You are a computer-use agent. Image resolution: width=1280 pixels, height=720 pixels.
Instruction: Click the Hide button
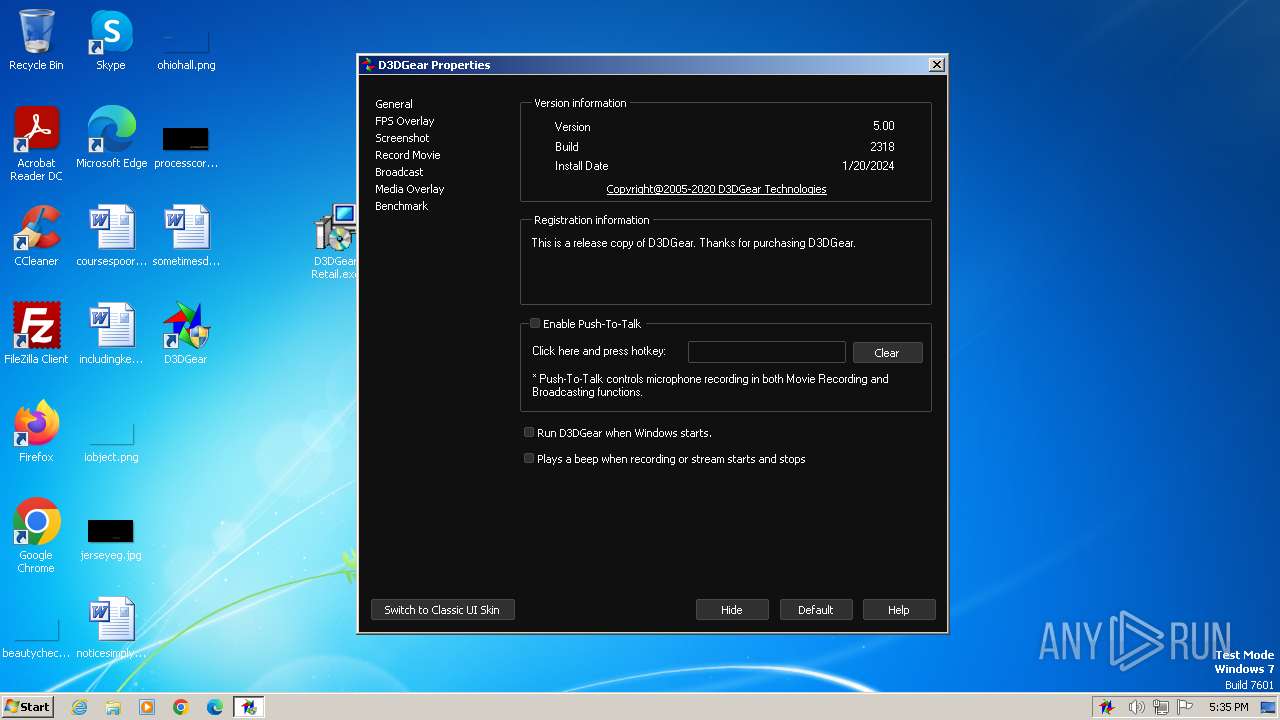pyautogui.click(x=732, y=610)
